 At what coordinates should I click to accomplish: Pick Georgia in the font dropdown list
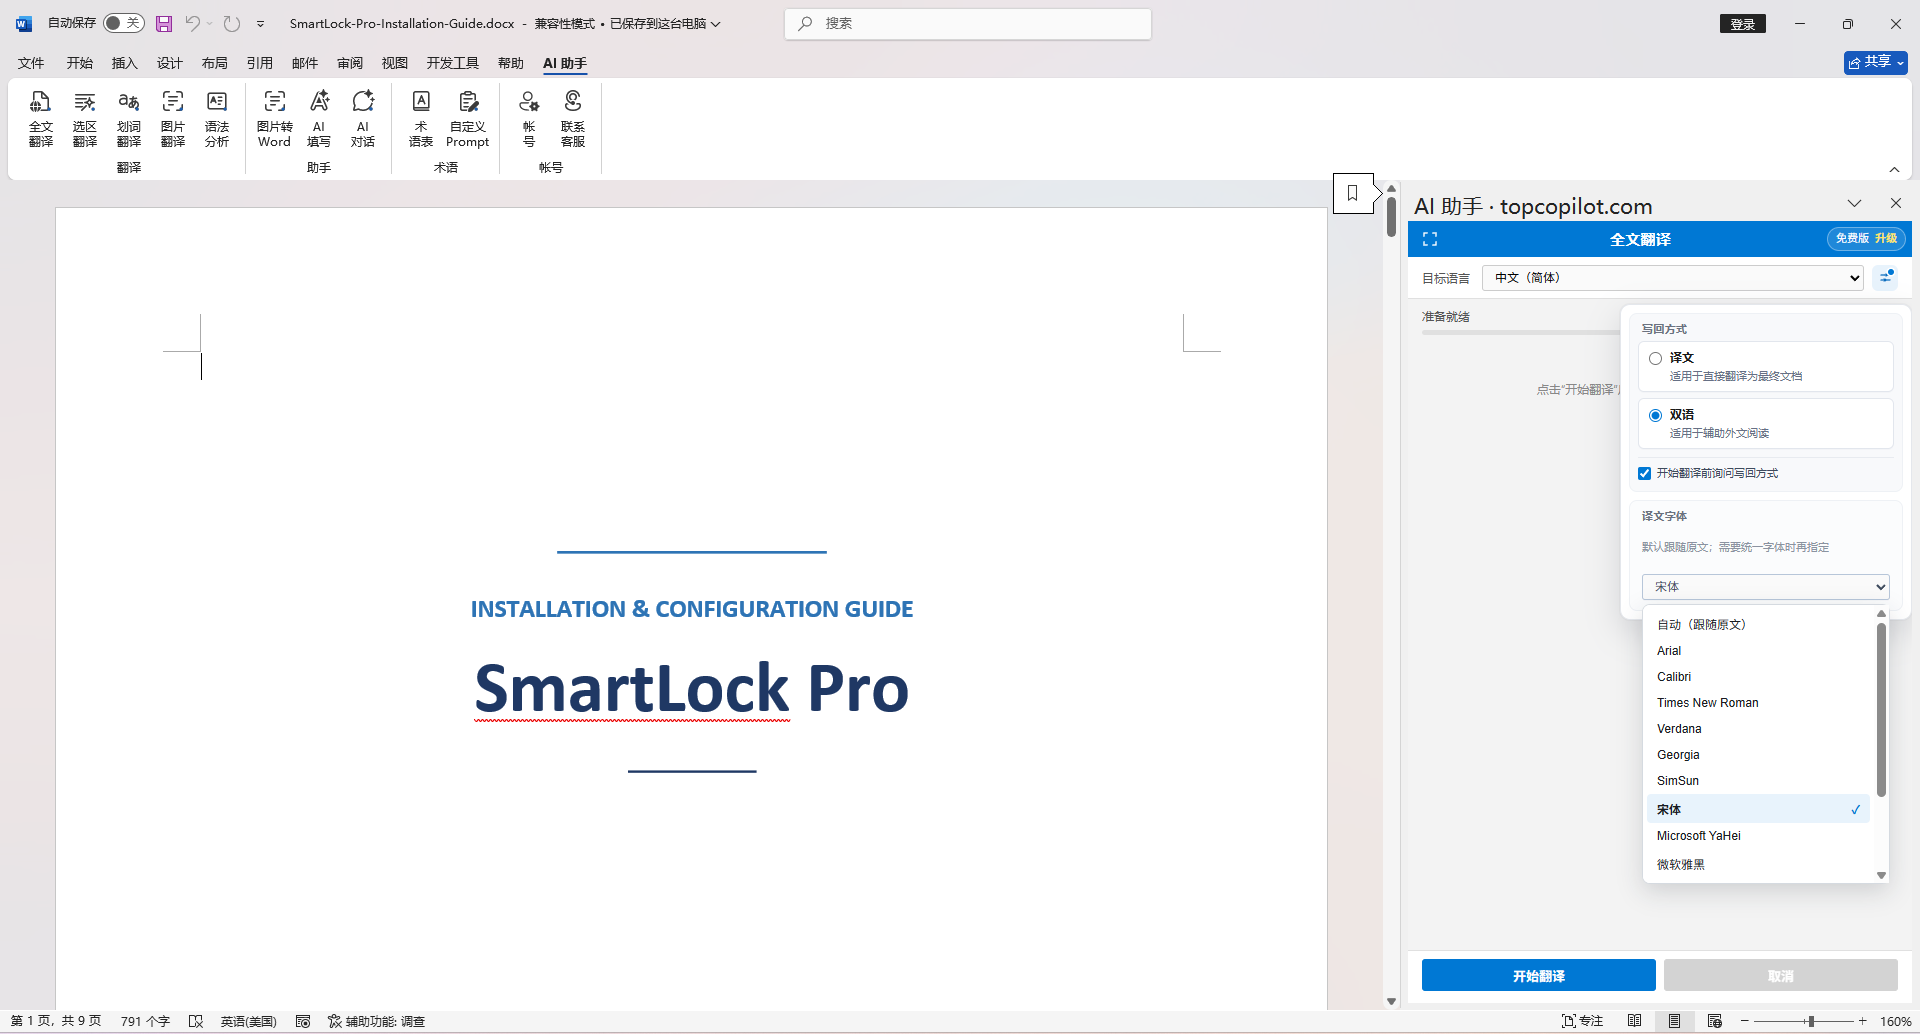pyautogui.click(x=1758, y=755)
